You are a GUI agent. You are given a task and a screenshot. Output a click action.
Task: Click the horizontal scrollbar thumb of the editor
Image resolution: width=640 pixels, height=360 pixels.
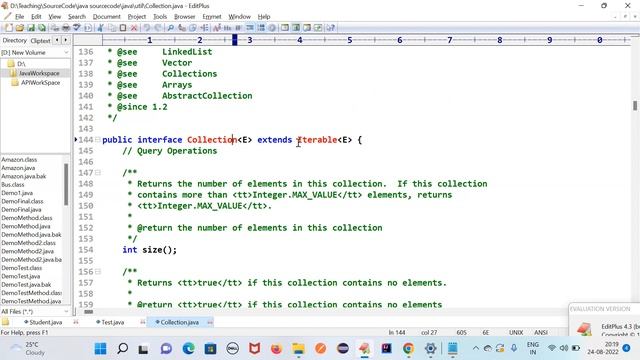click(88, 312)
